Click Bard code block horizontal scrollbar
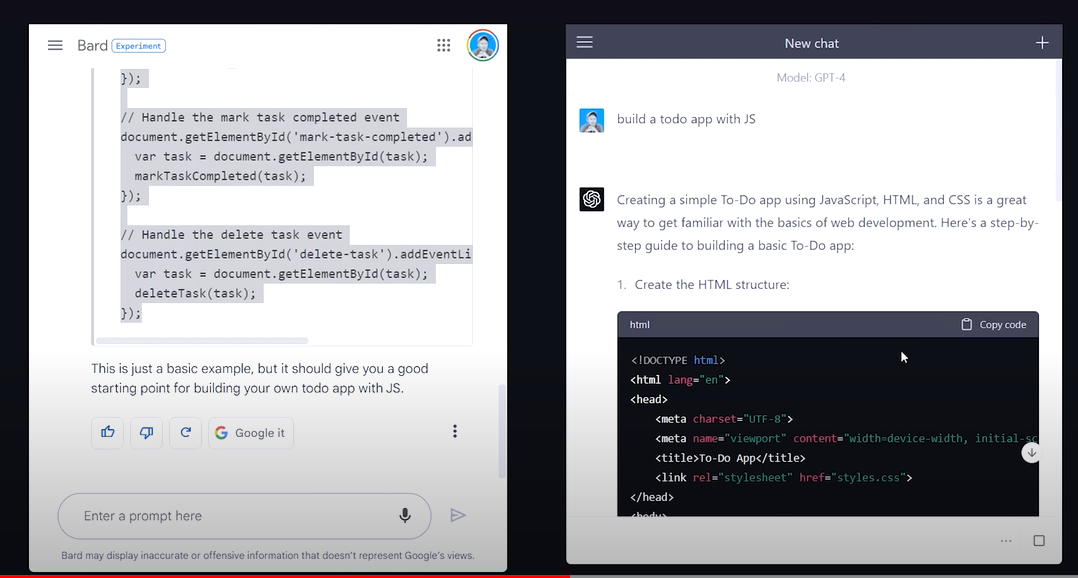The width and height of the screenshot is (1078, 578). 201,341
